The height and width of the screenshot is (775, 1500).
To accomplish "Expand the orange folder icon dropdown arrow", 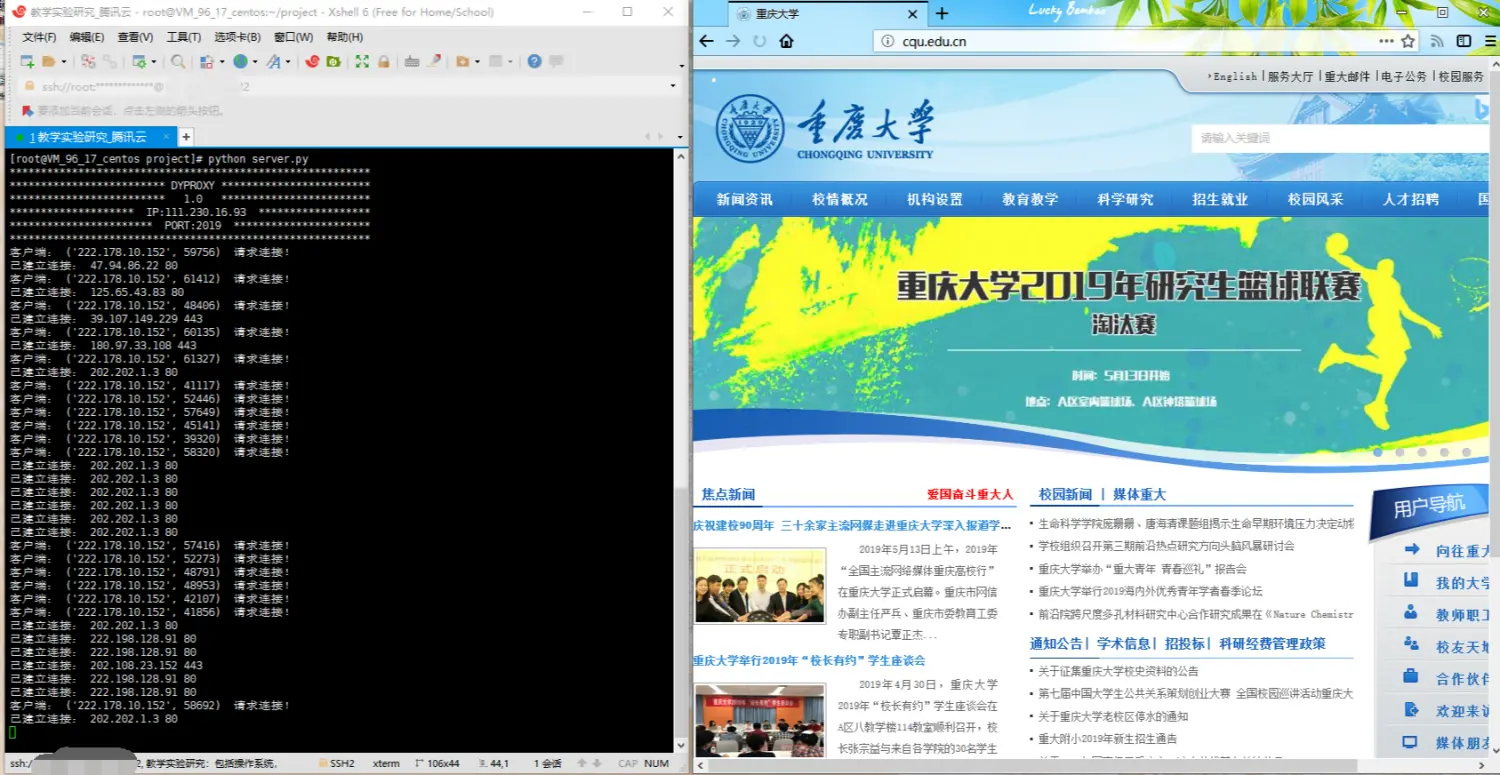I will [x=477, y=61].
